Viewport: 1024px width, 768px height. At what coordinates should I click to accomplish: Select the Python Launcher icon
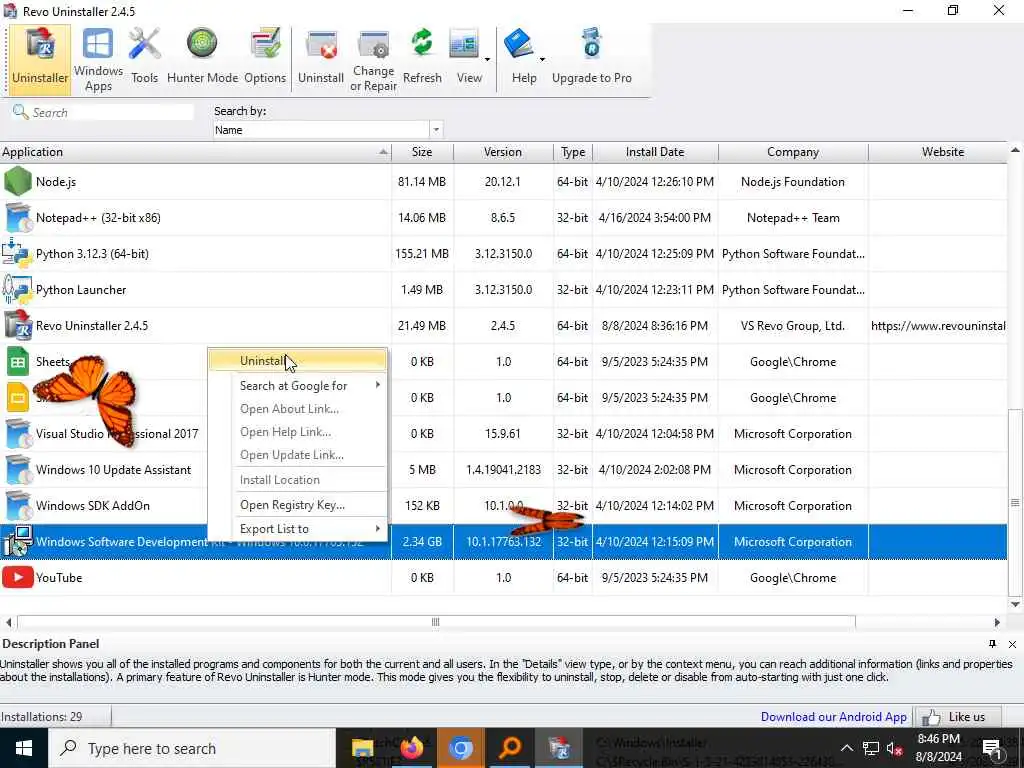[18, 289]
